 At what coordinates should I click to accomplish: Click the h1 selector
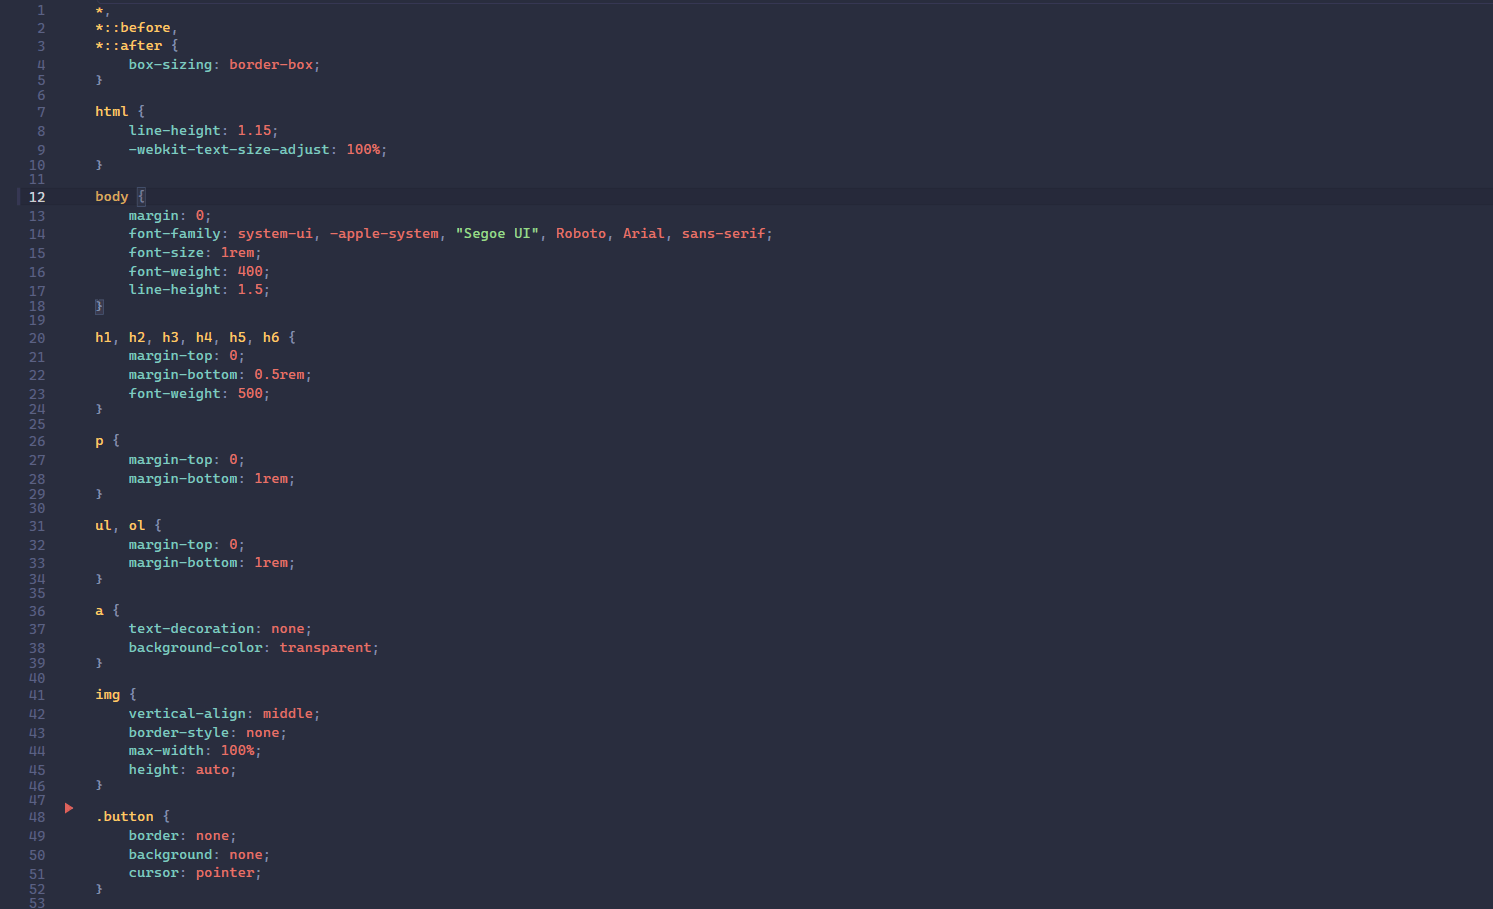(x=103, y=338)
